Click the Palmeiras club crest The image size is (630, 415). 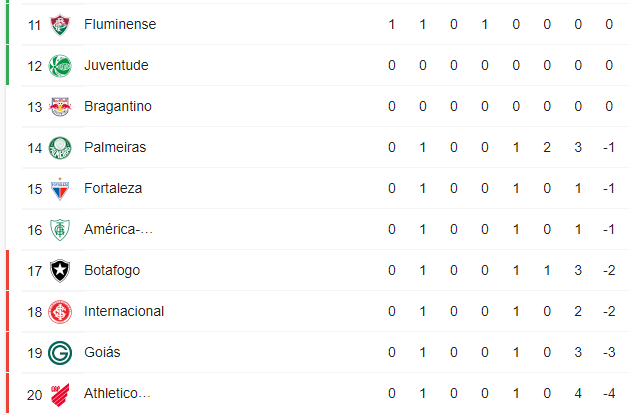click(60, 148)
